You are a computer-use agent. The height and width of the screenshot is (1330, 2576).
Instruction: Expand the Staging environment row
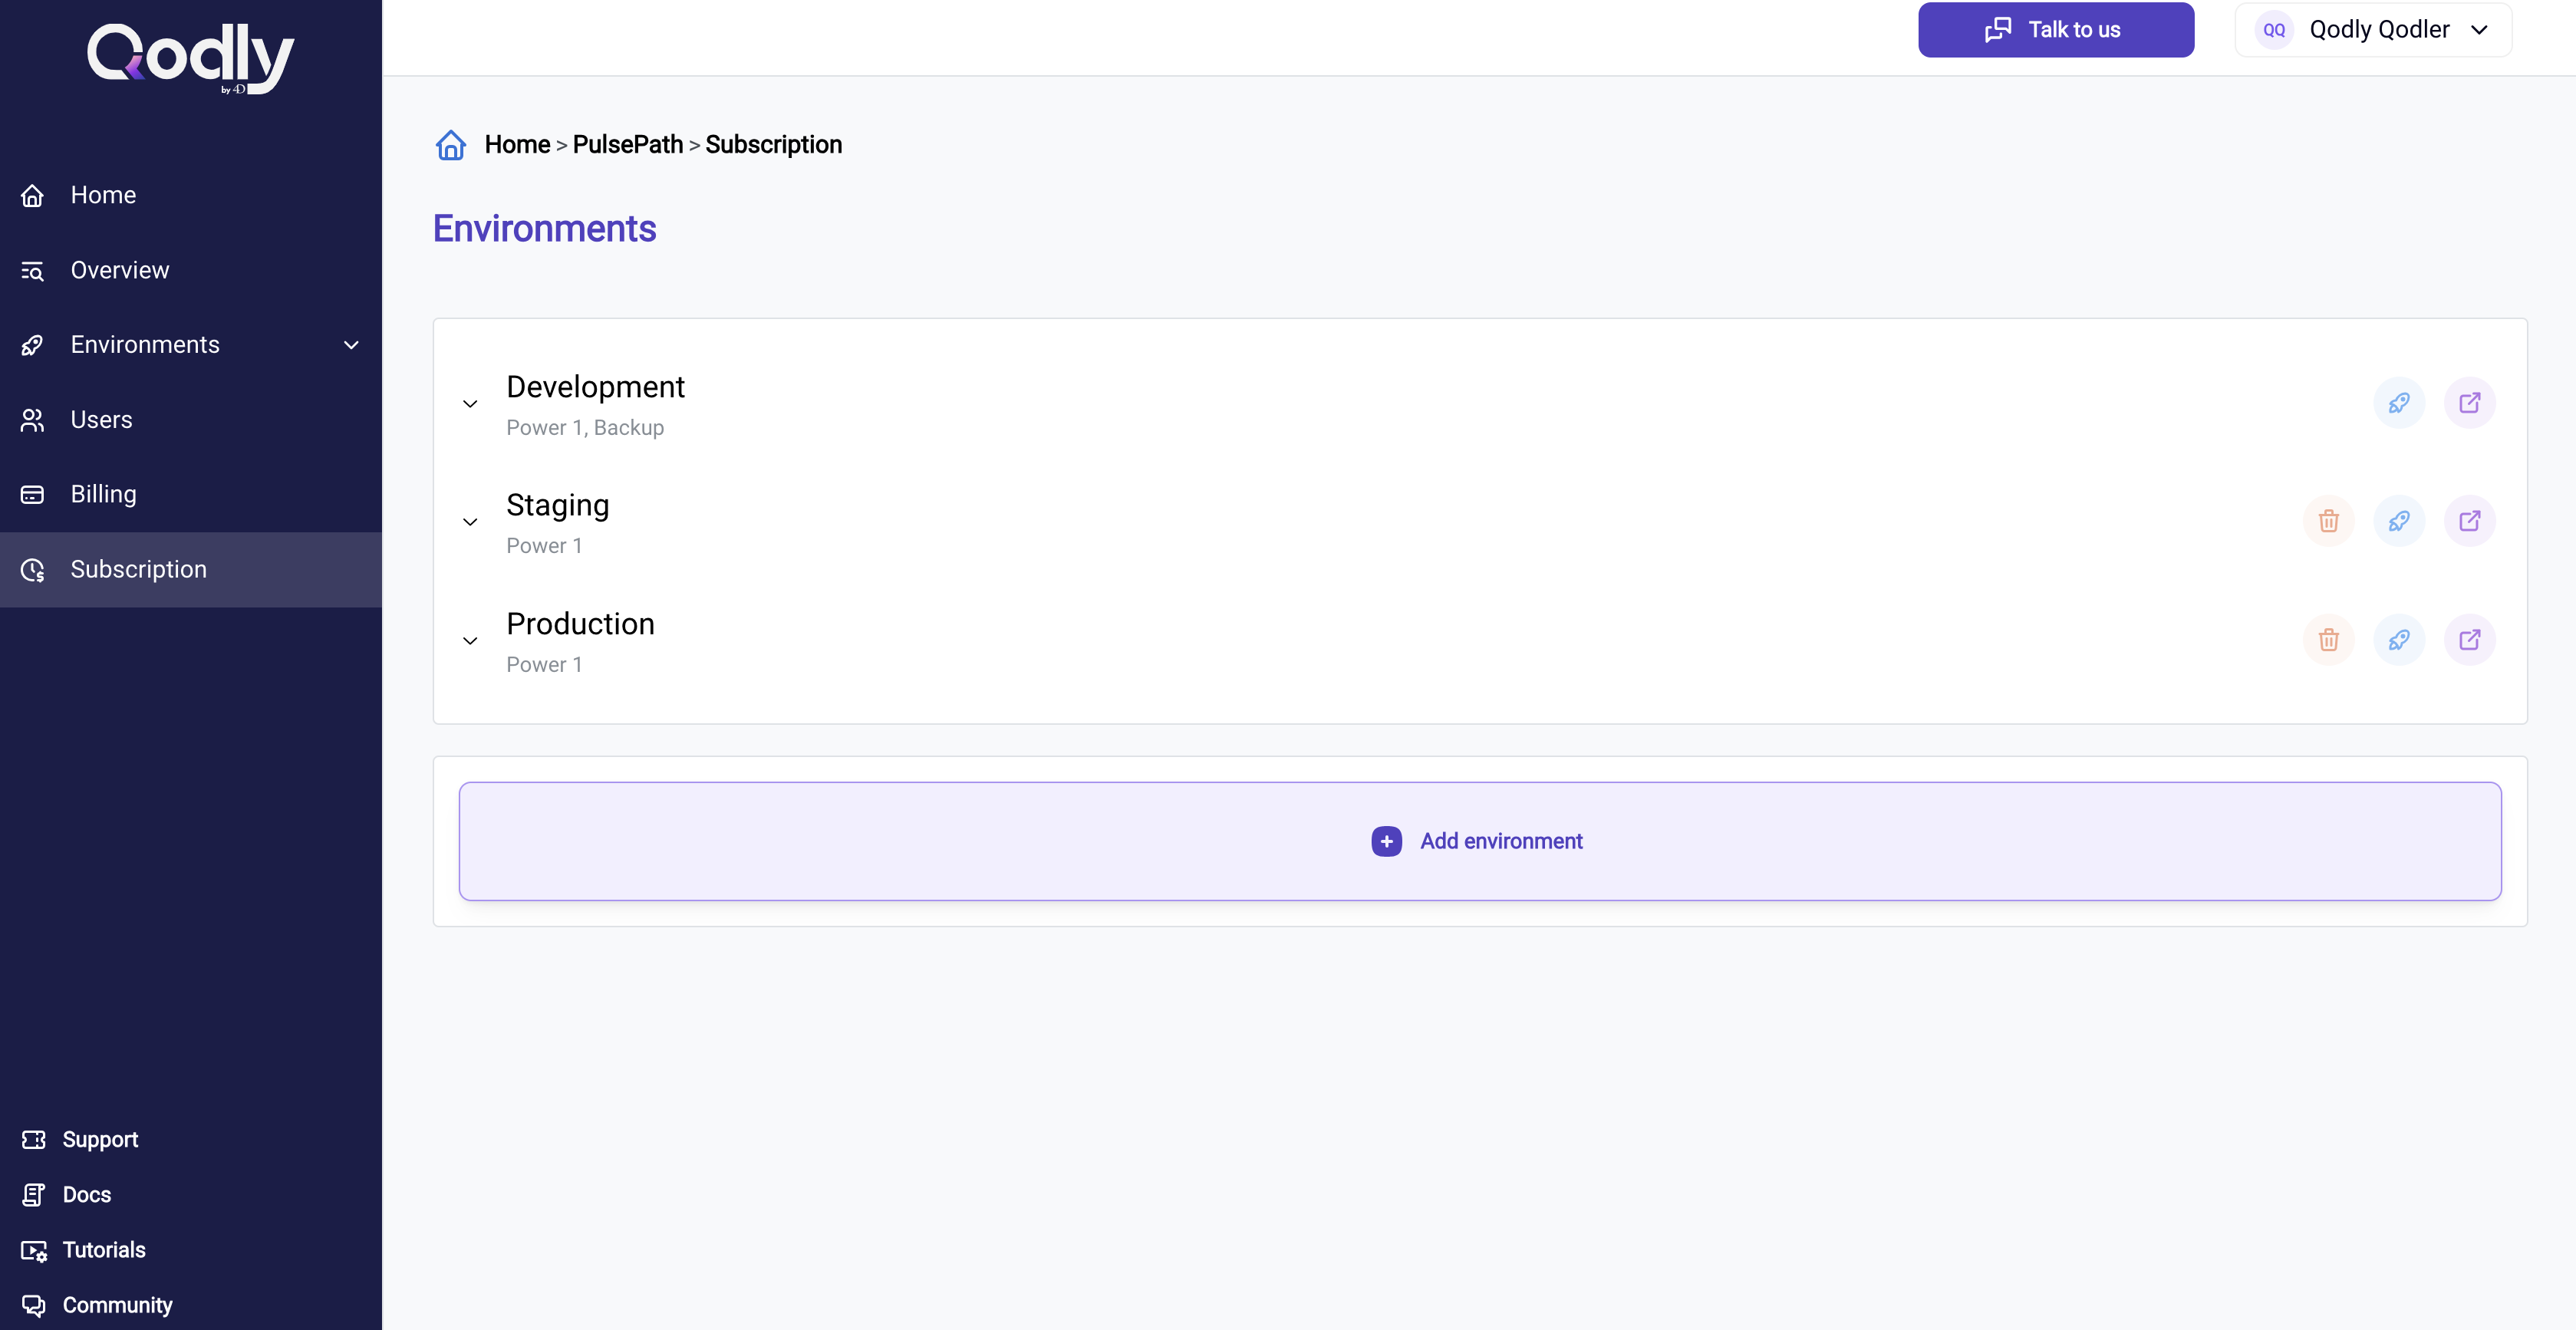click(470, 522)
